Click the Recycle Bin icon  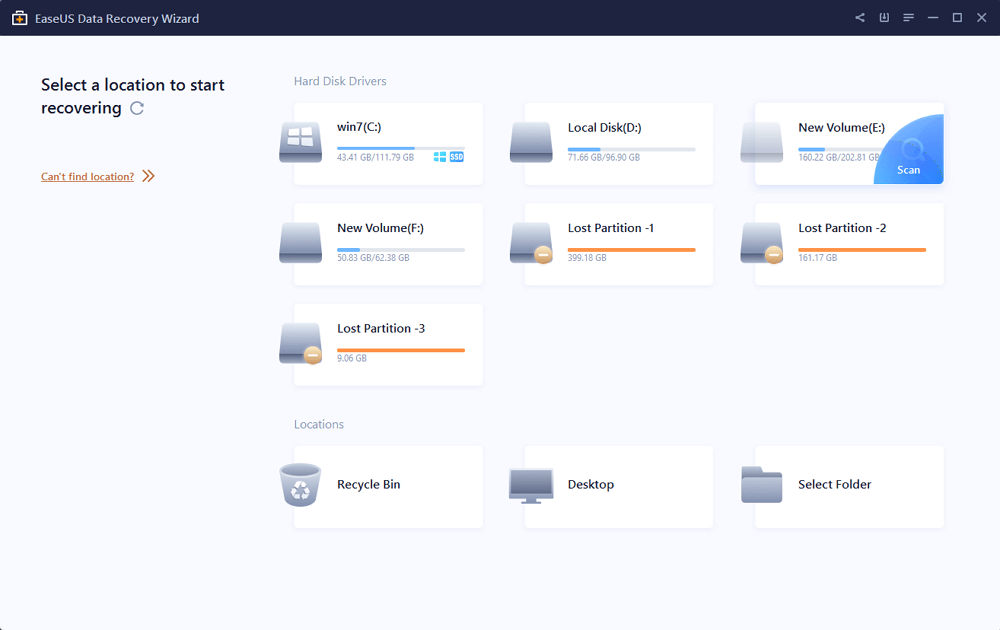(300, 485)
